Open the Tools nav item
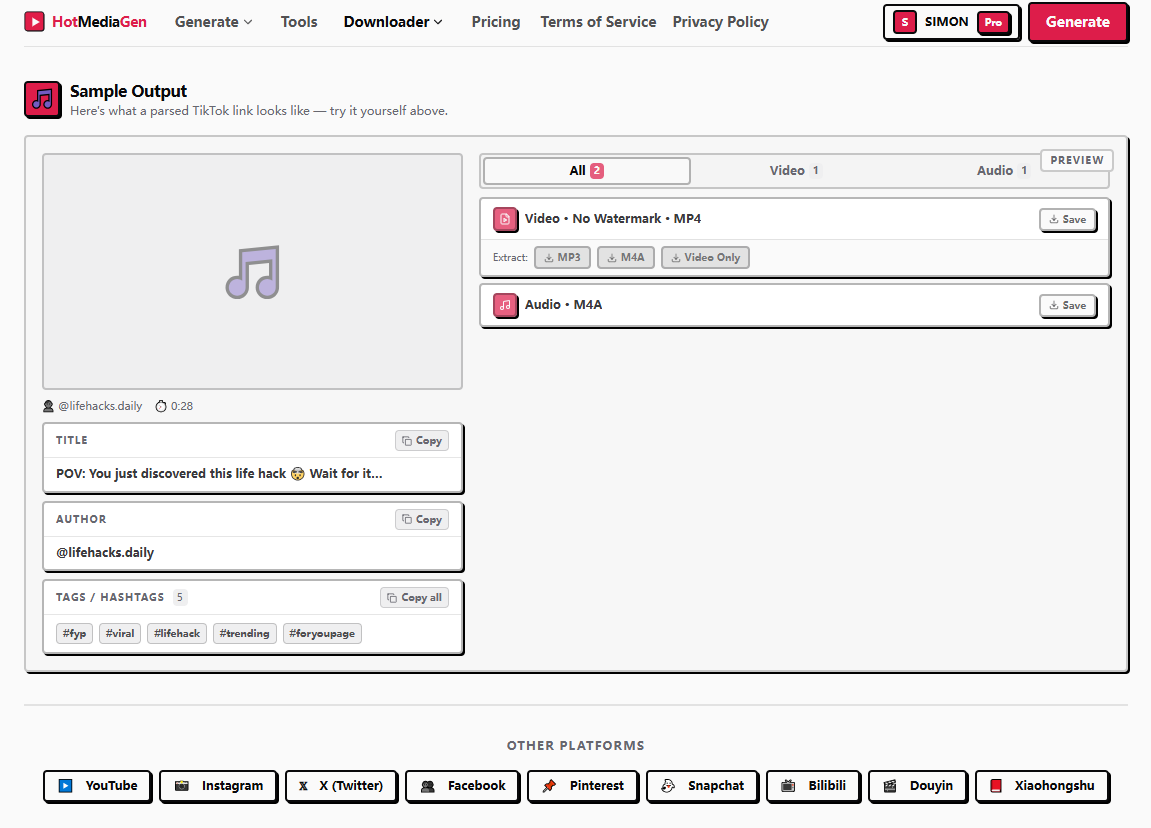Screen dimensions: 1151x828 click(299, 22)
